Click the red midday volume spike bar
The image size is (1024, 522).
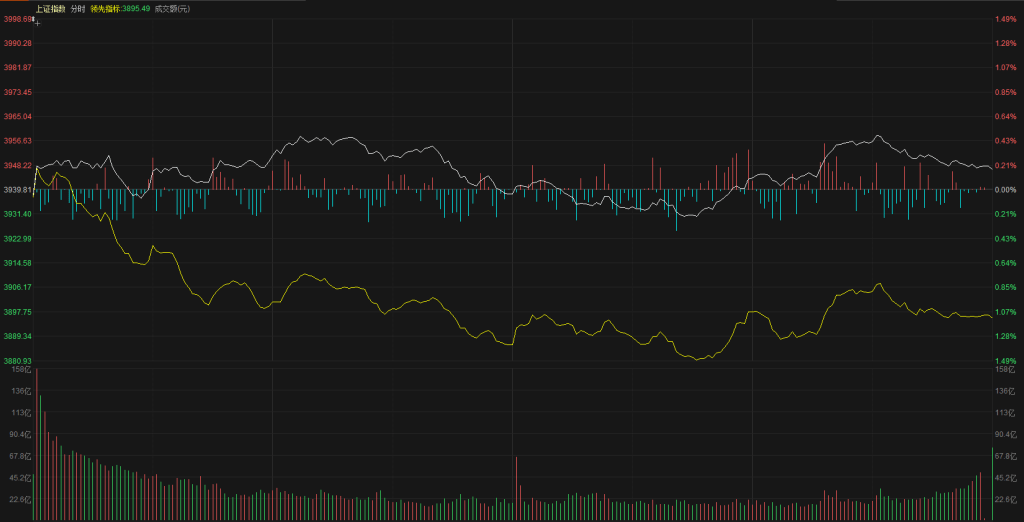click(x=516, y=488)
